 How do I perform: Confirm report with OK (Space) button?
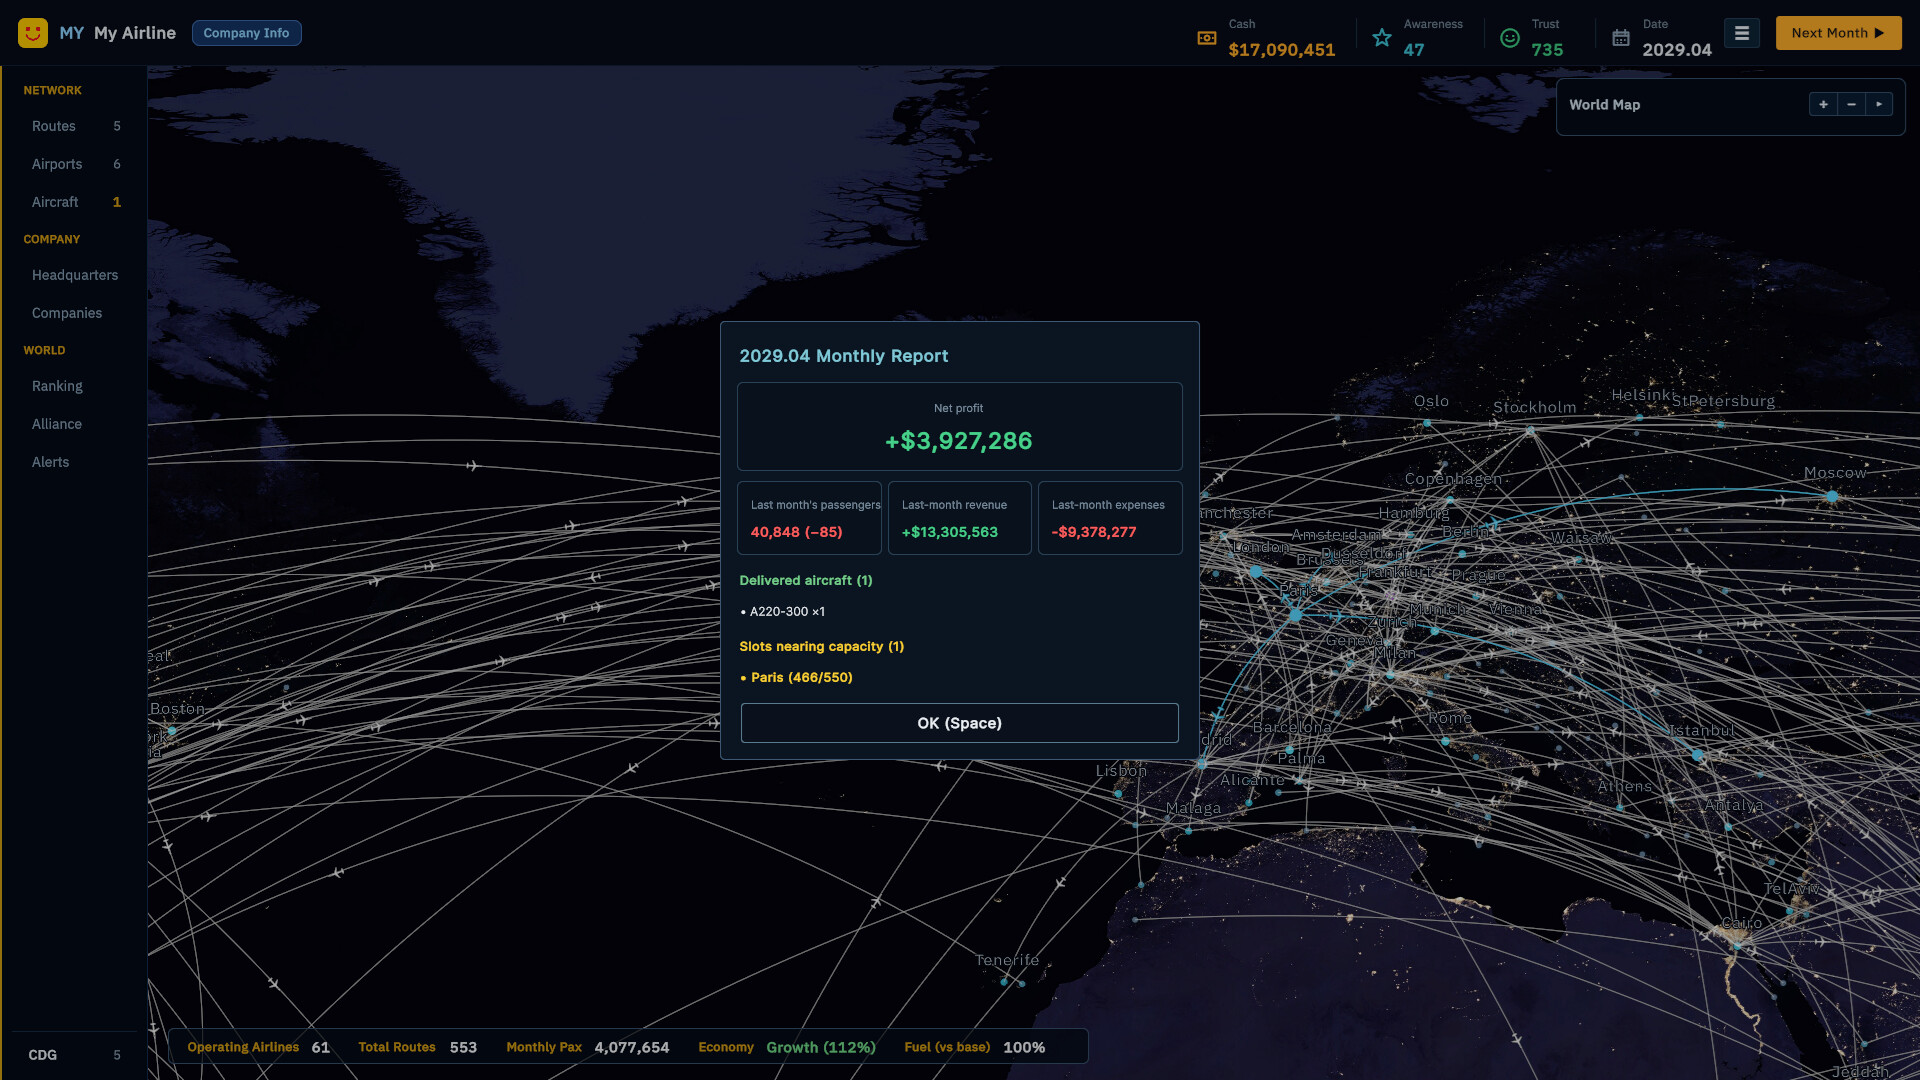959,723
